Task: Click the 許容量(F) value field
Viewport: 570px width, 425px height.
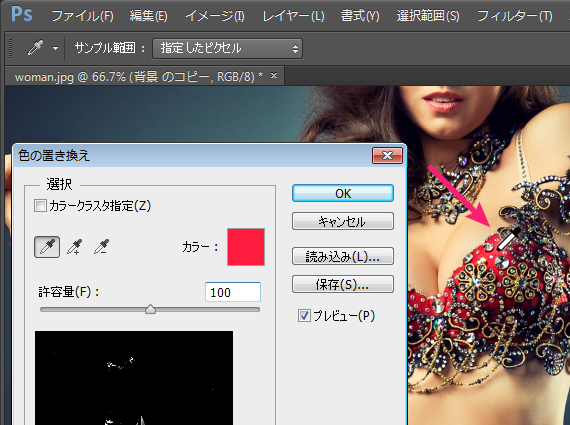Action: (233, 292)
